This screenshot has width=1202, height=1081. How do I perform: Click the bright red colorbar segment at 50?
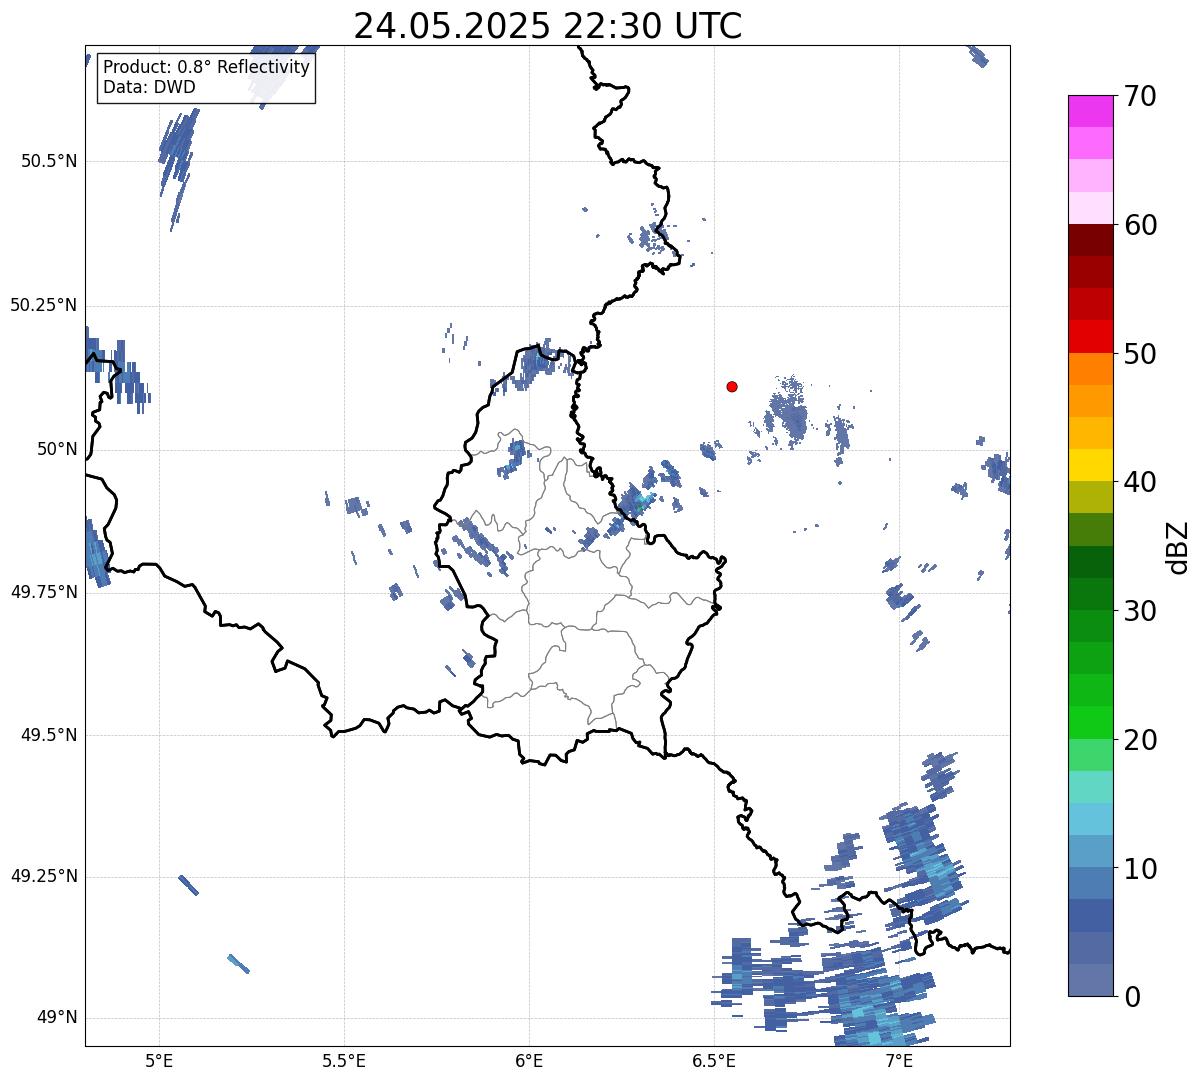tap(1091, 337)
